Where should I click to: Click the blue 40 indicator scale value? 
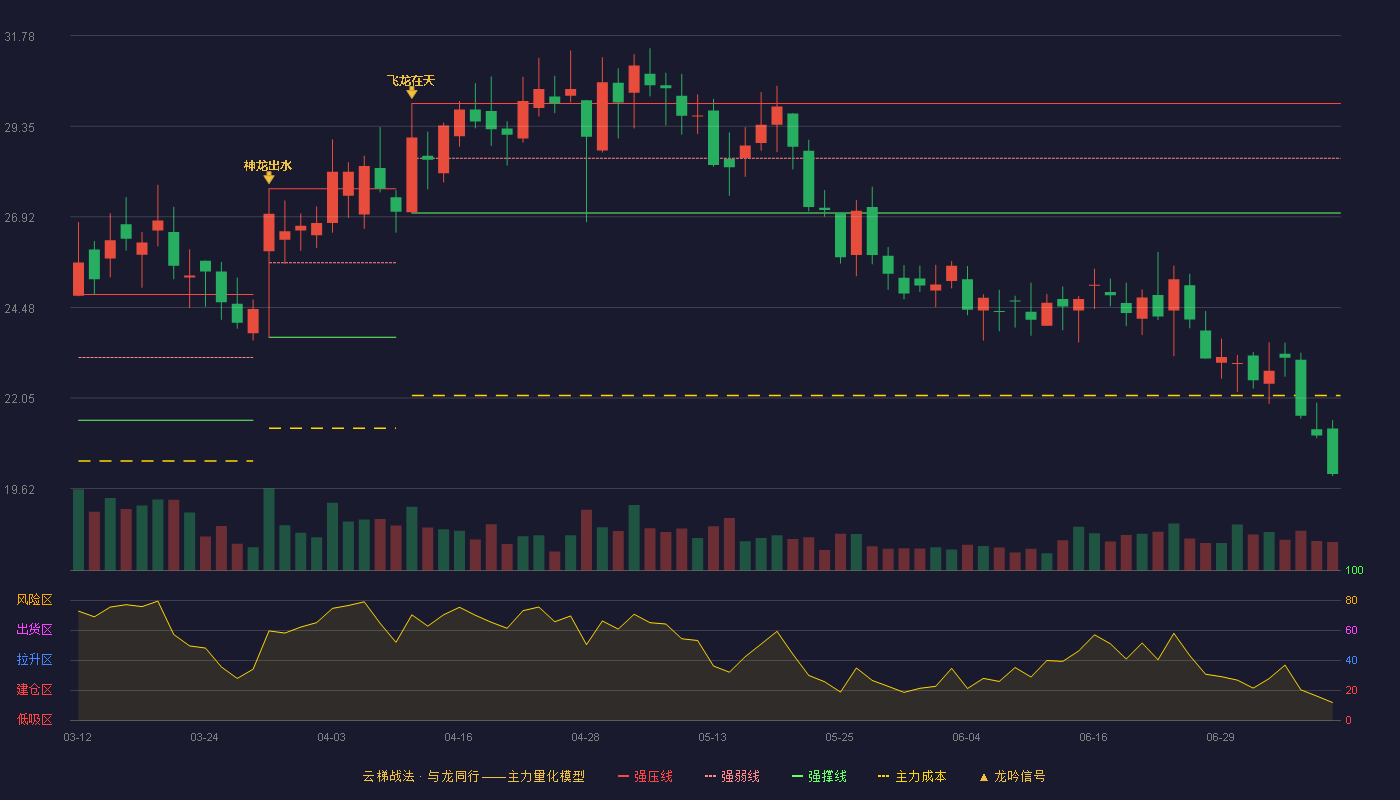(x=1351, y=661)
